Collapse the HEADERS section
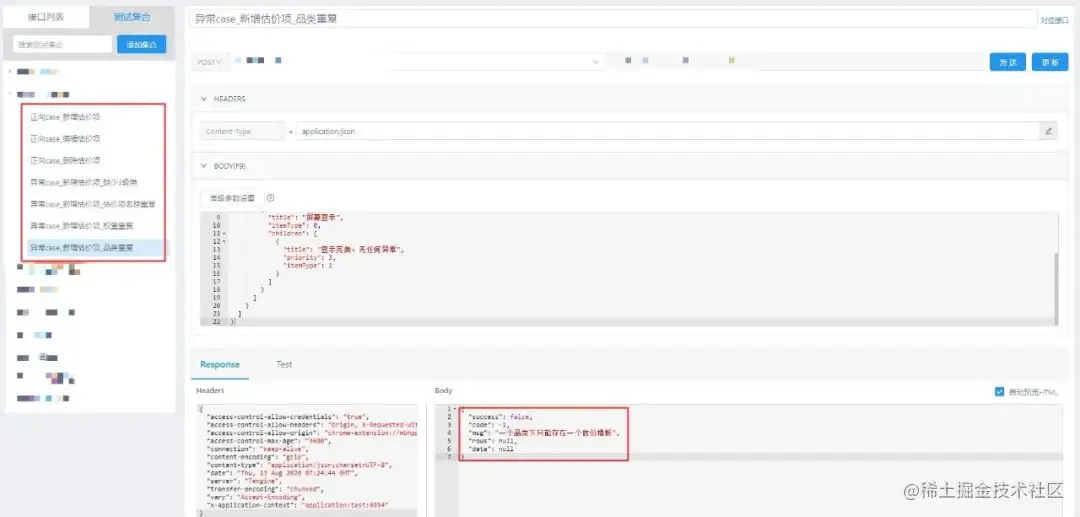Image resolution: width=1080 pixels, height=517 pixels. click(x=203, y=99)
